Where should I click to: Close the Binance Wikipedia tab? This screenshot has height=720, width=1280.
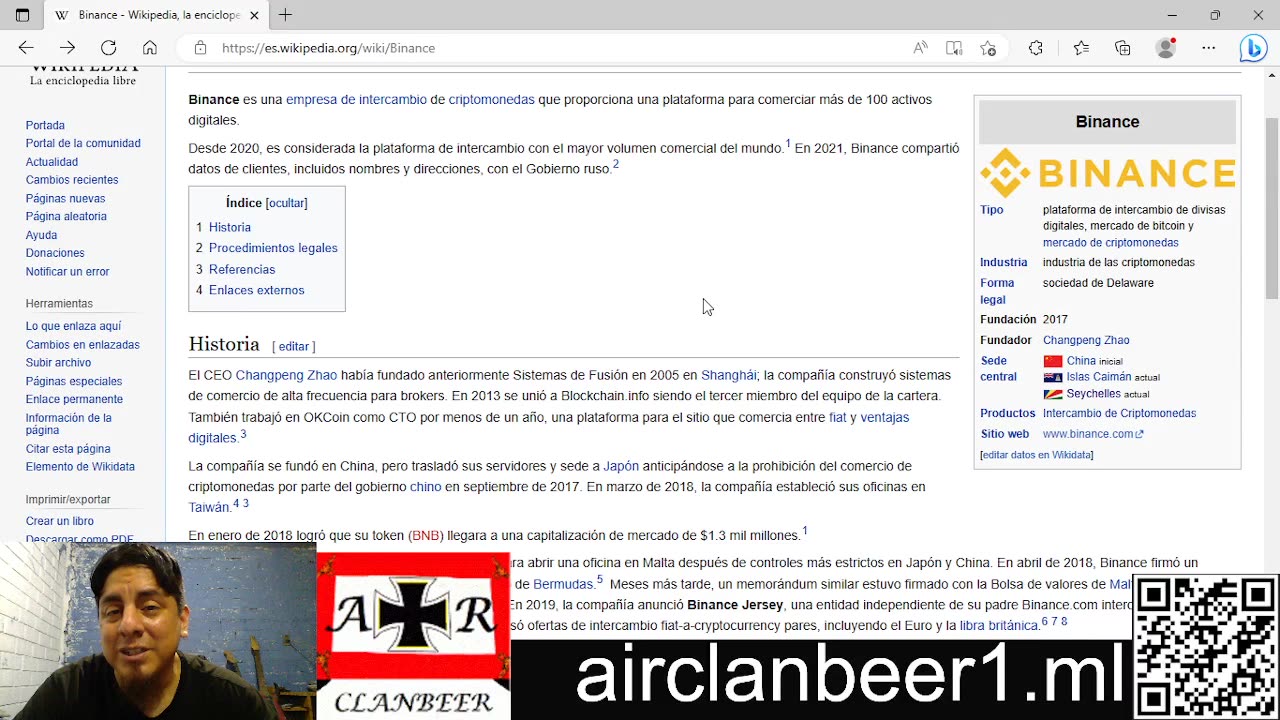click(254, 15)
